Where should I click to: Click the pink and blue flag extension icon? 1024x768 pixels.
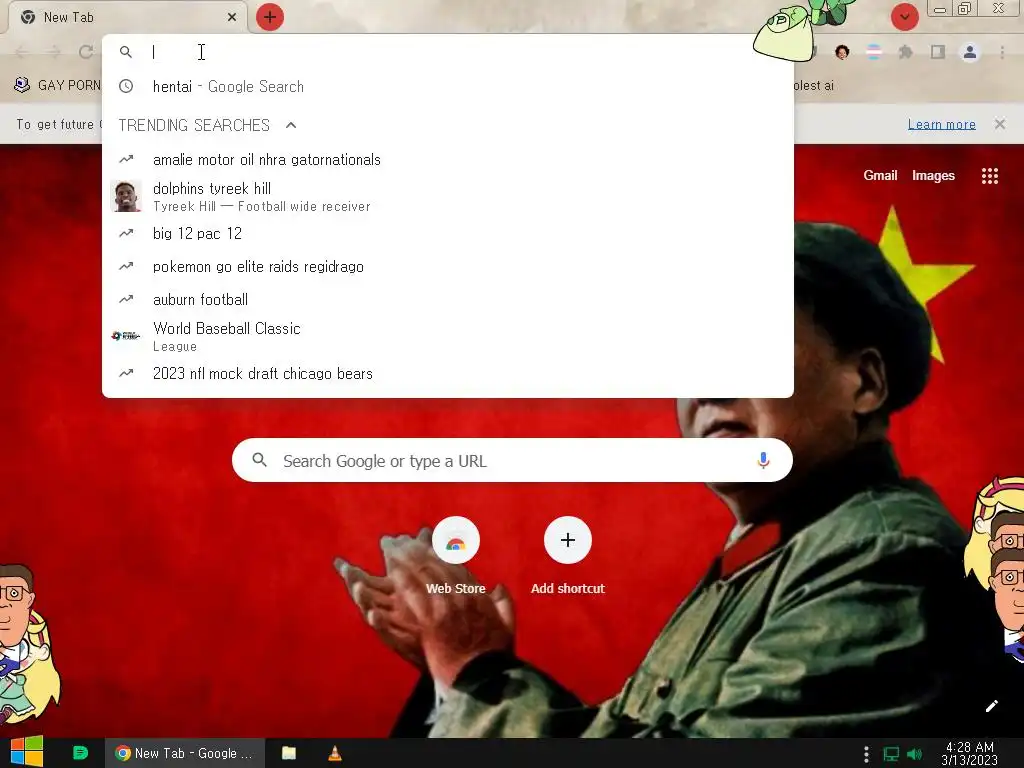click(x=874, y=52)
